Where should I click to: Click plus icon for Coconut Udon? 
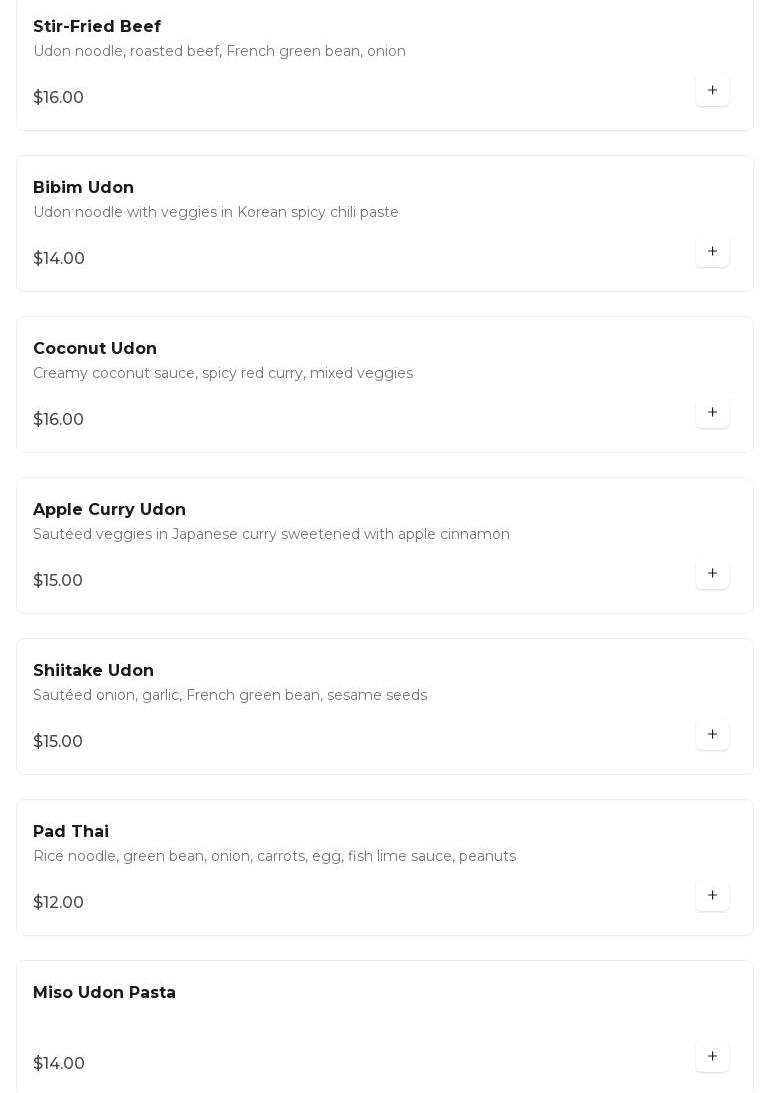click(712, 413)
